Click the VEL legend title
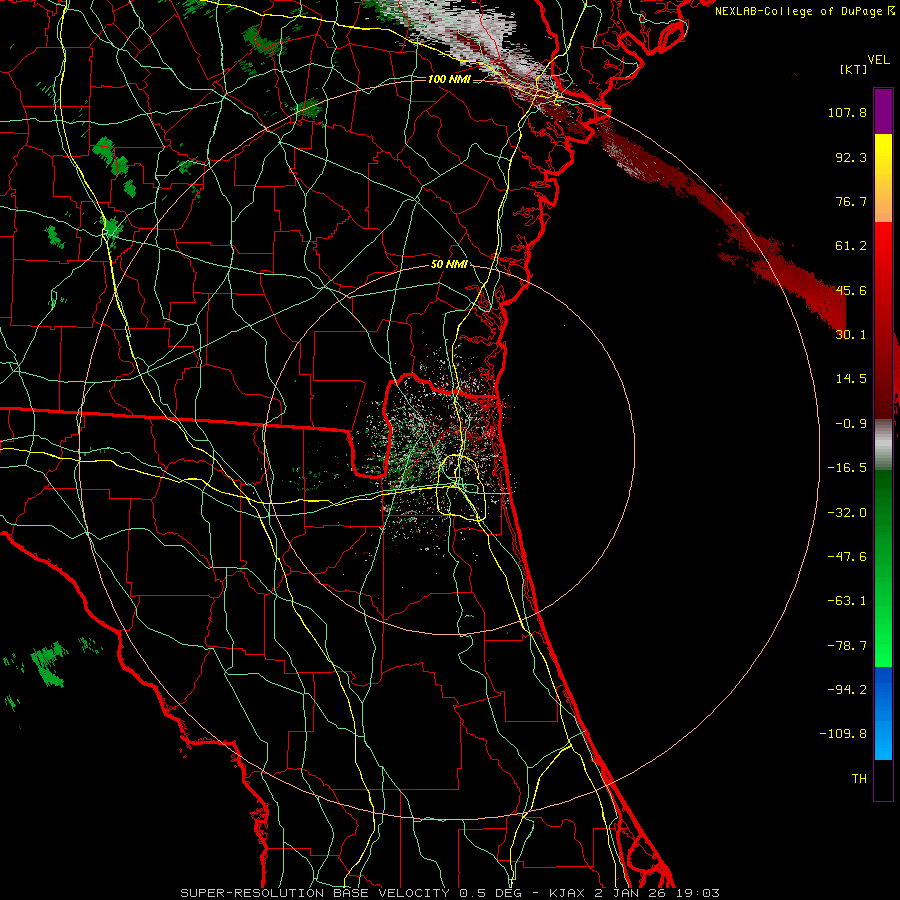The image size is (900, 900). (878, 60)
